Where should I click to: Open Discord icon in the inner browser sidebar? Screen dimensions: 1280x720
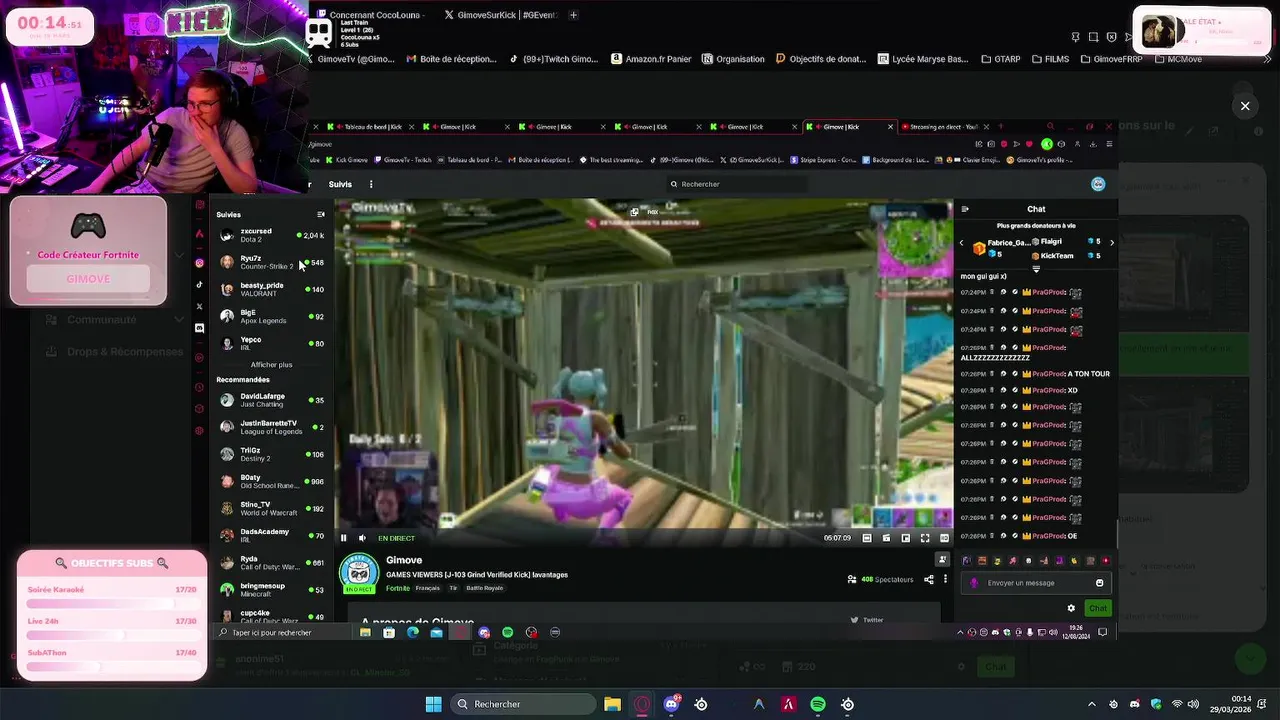click(x=200, y=328)
